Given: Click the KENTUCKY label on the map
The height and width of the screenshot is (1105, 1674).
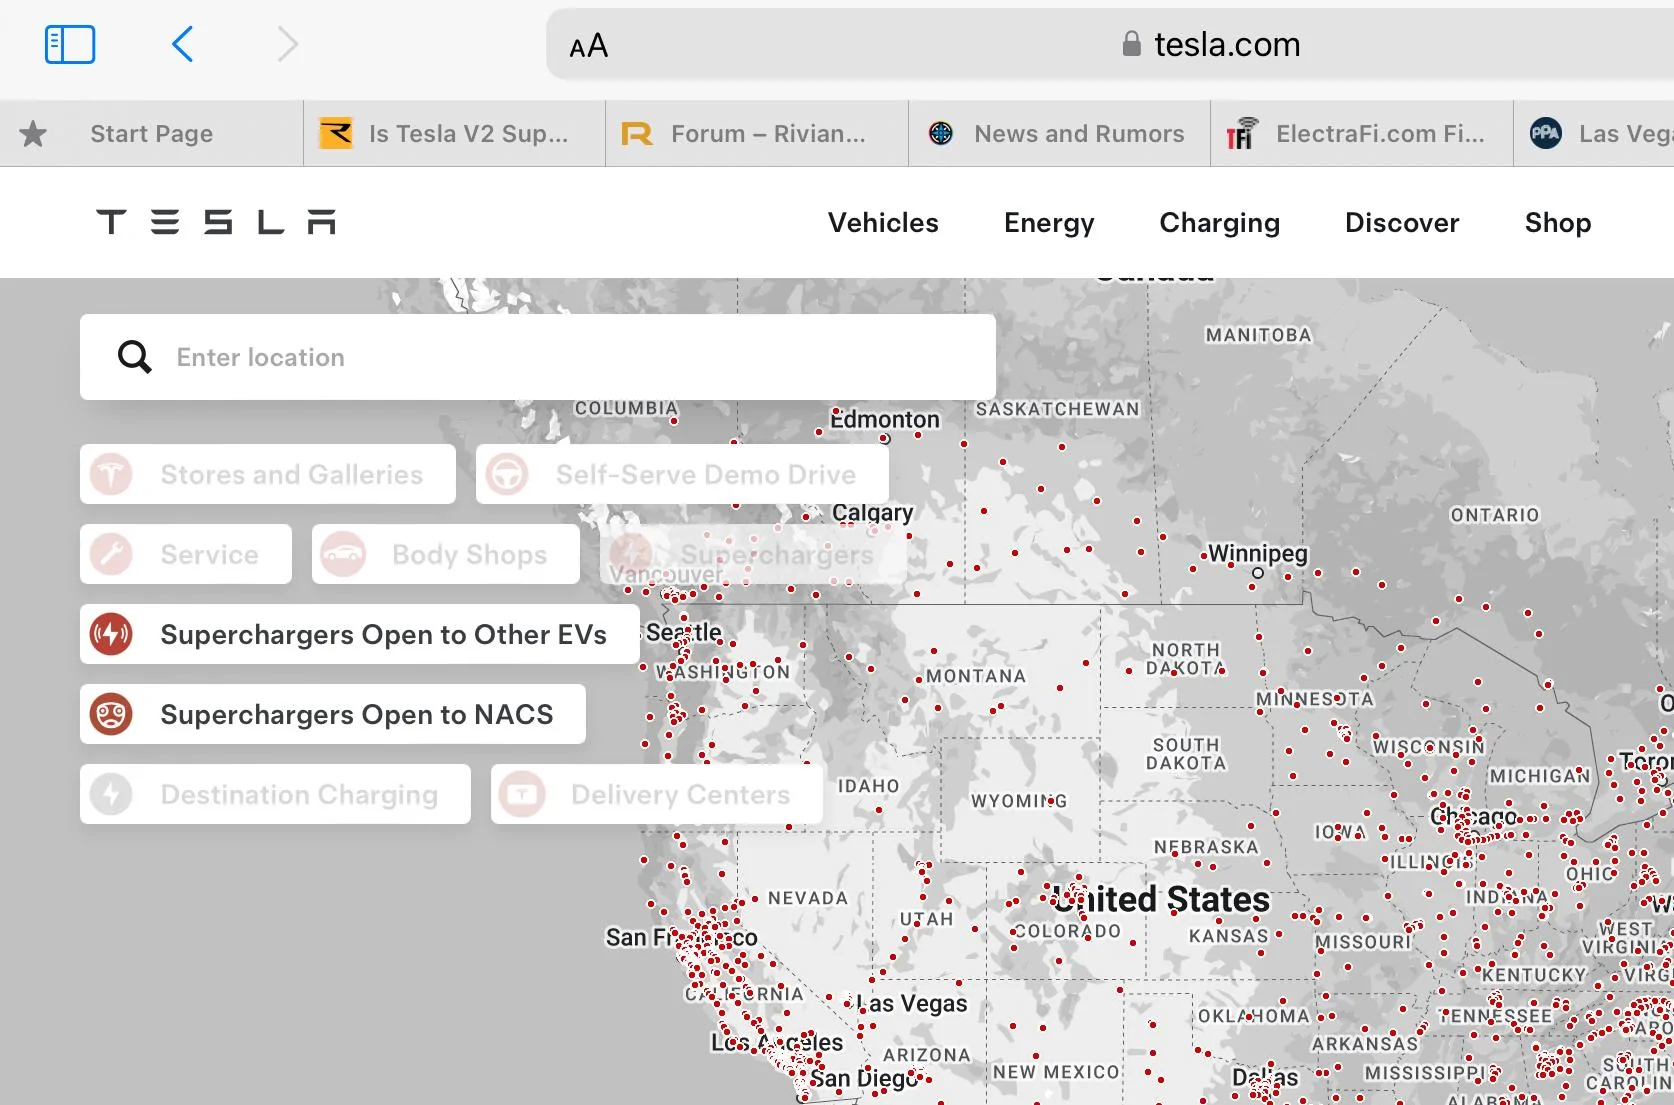Looking at the screenshot, I should pos(1535,975).
